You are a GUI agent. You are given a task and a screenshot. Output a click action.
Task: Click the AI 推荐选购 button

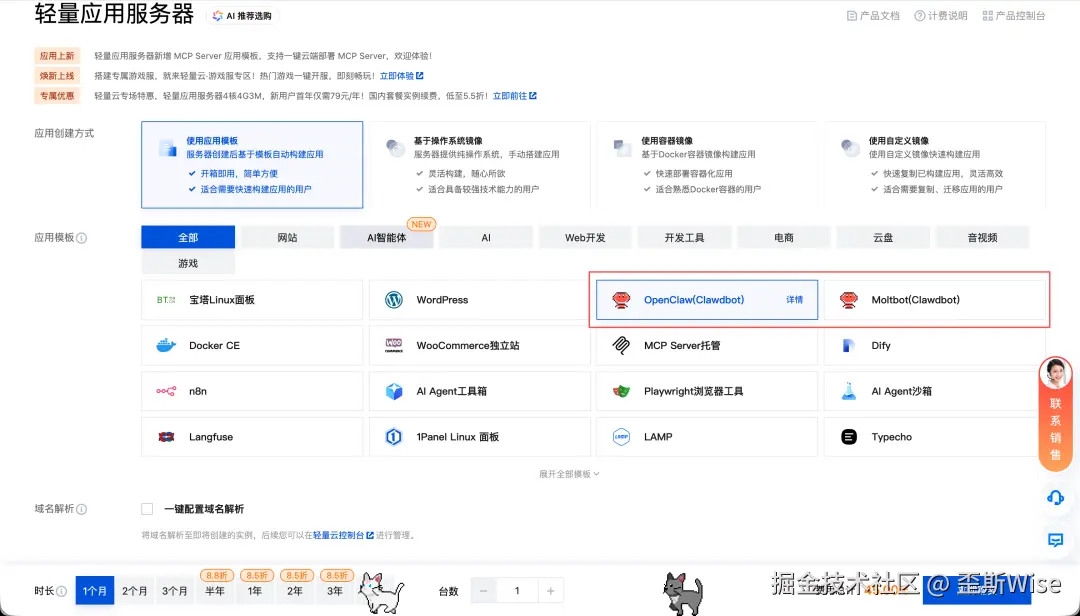coord(242,16)
